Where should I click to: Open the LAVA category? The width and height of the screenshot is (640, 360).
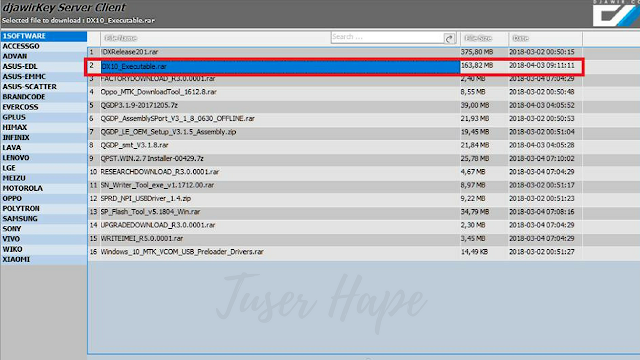[x=44, y=148]
